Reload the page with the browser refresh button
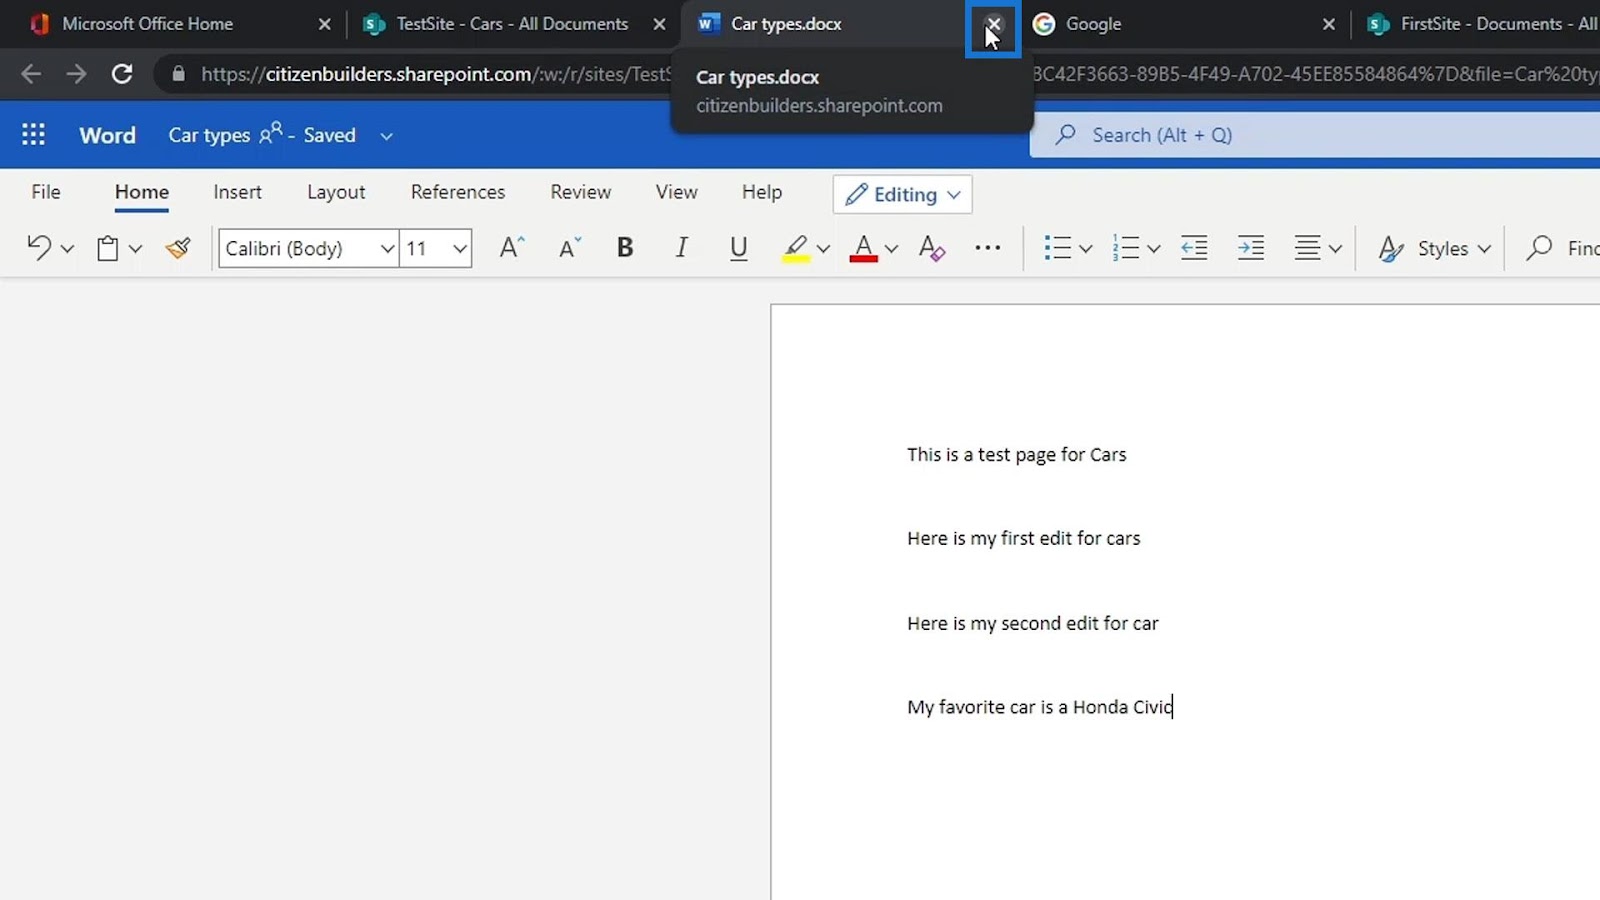Image resolution: width=1600 pixels, height=900 pixels. coord(122,74)
